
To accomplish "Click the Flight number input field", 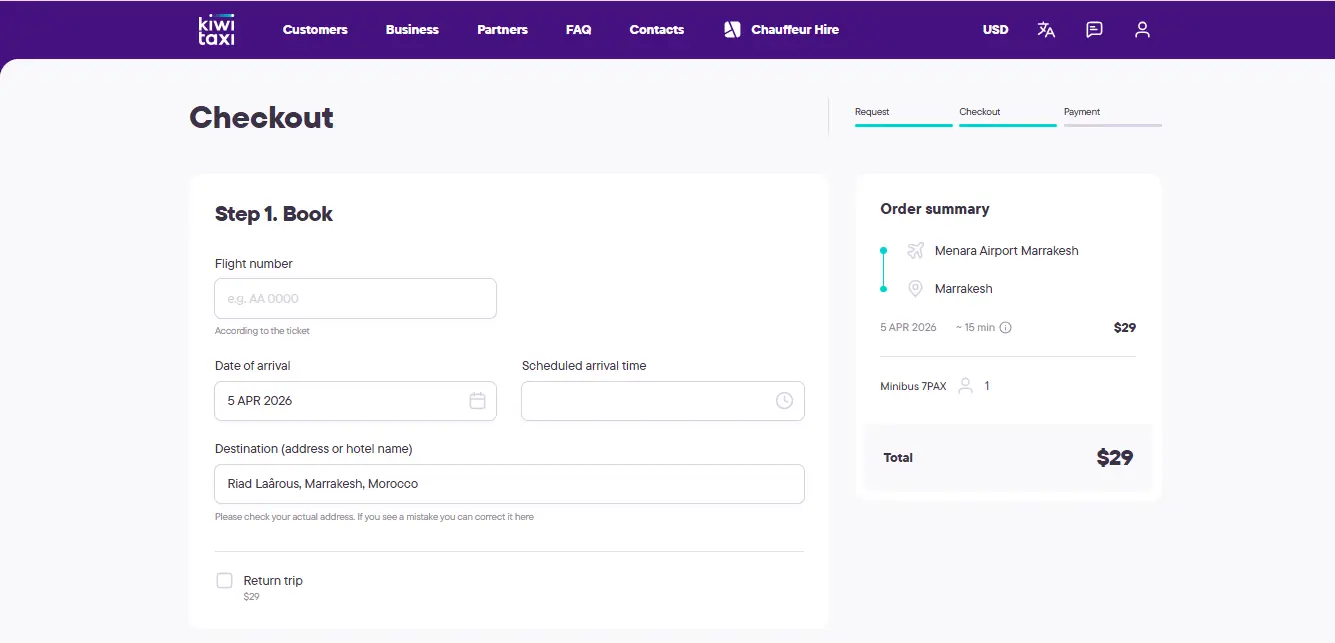I will pyautogui.click(x=355, y=298).
